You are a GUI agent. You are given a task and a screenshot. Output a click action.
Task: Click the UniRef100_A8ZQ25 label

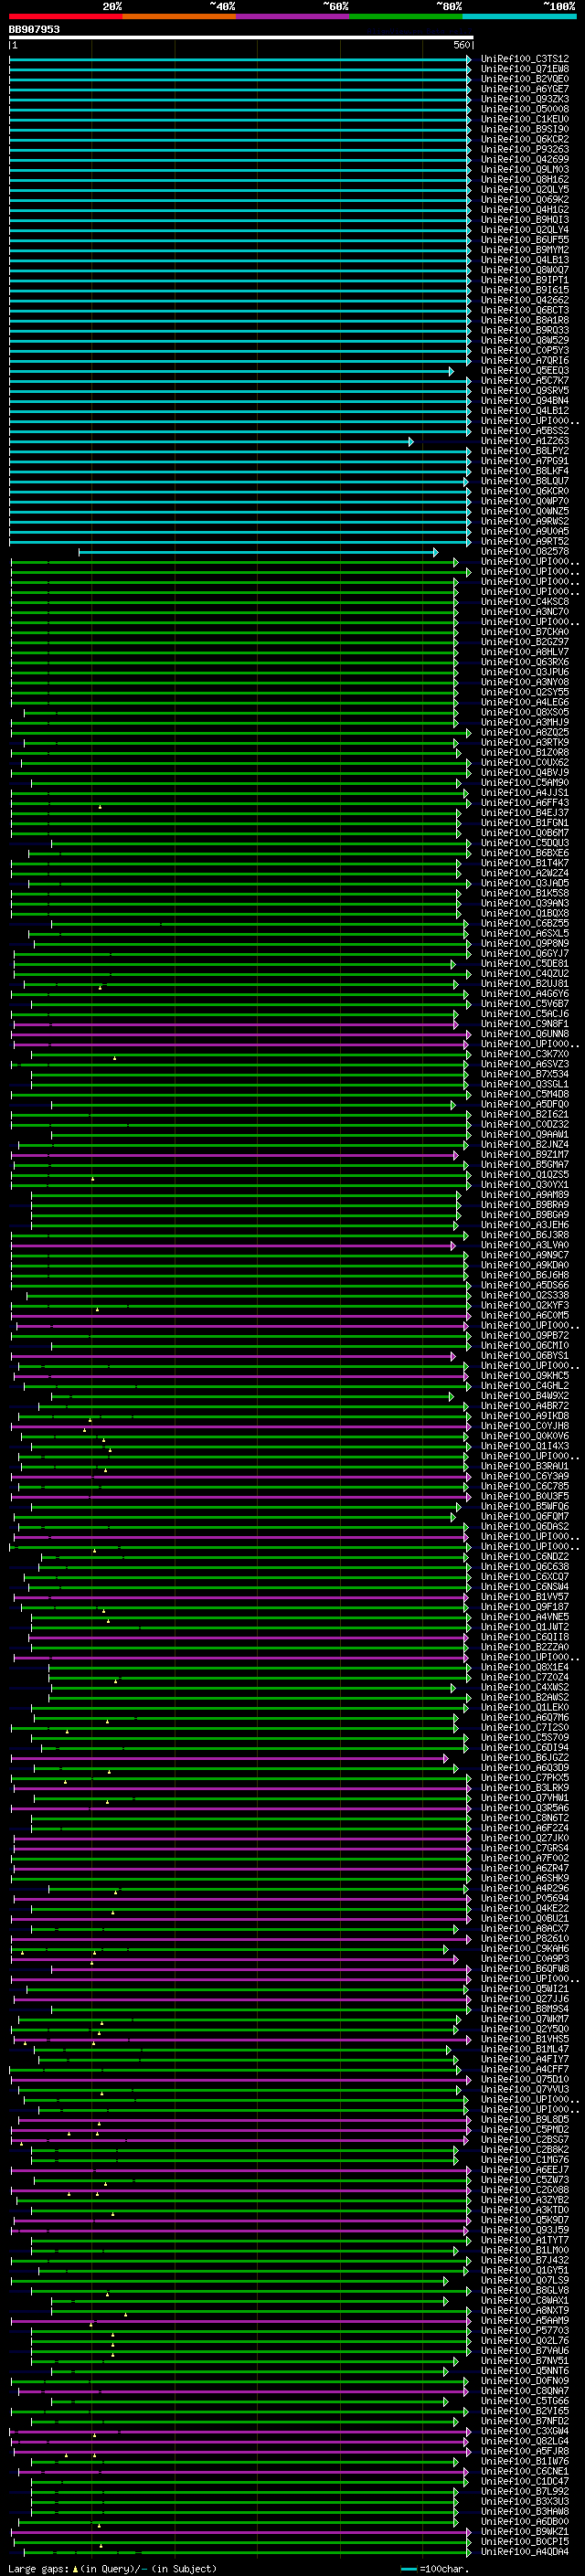click(525, 733)
